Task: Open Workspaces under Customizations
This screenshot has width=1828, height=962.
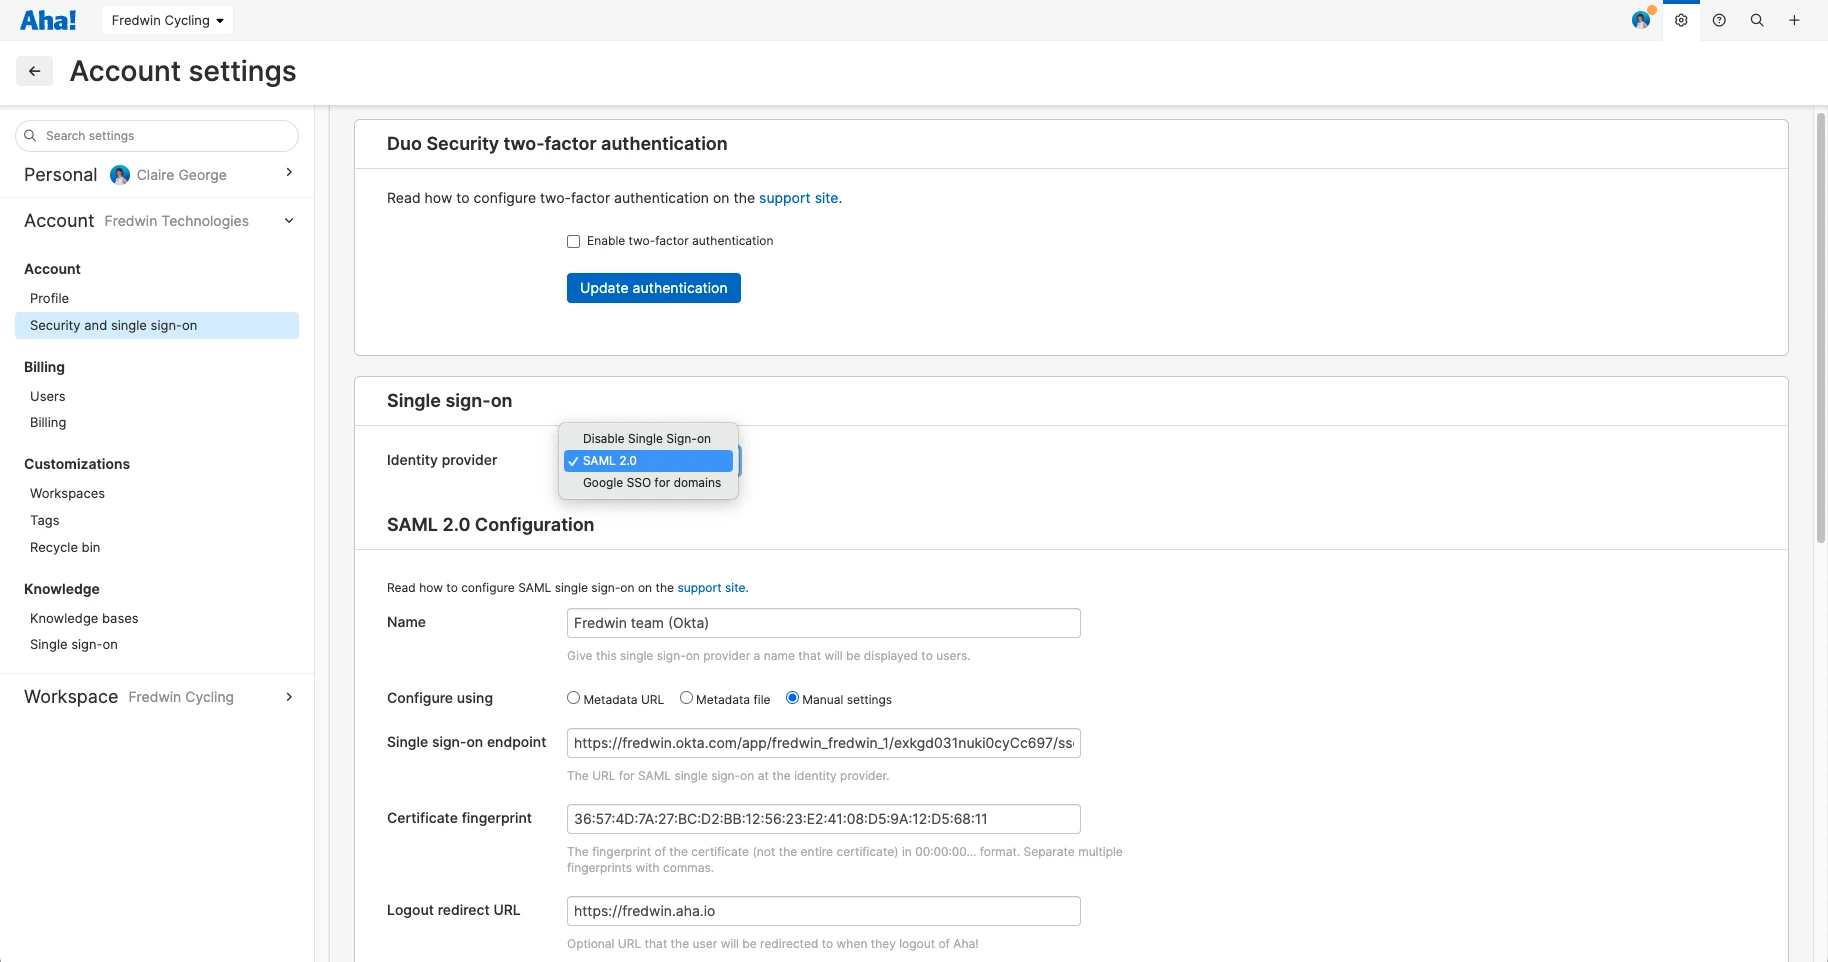Action: click(x=67, y=493)
